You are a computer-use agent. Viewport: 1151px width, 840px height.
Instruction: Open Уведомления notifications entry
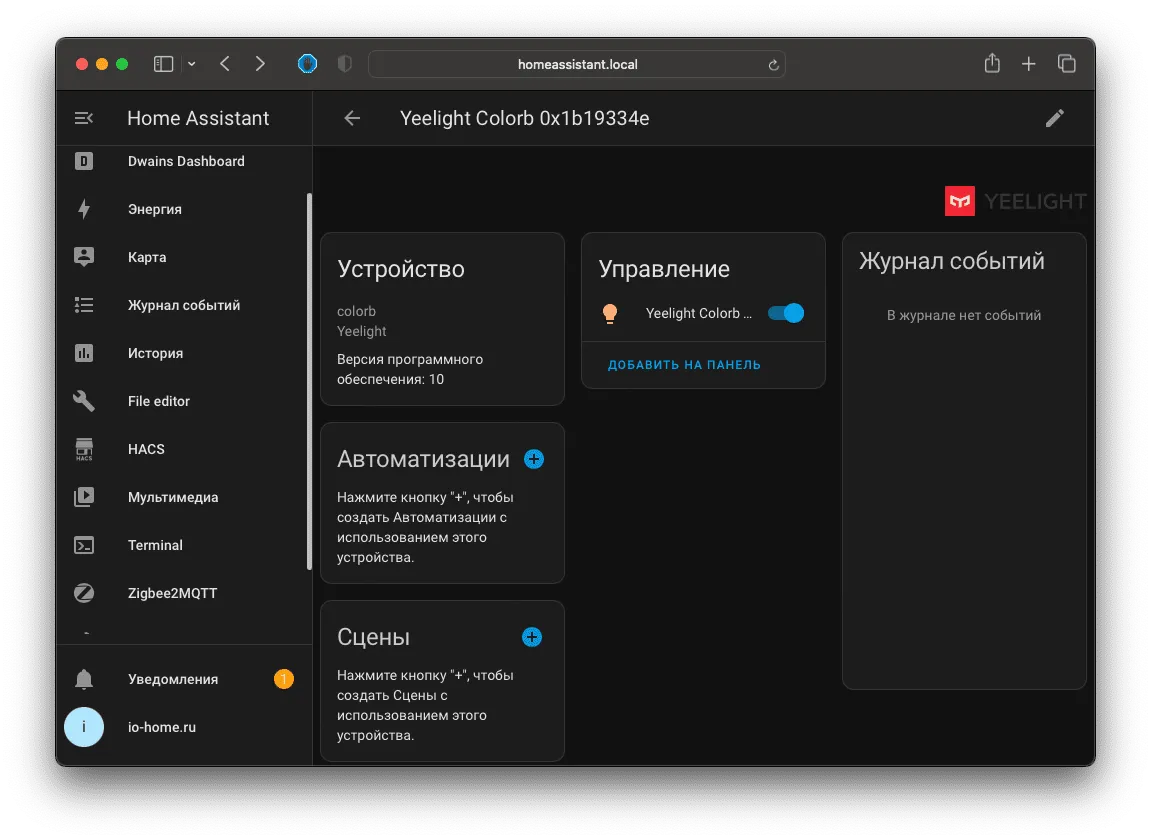pos(183,679)
